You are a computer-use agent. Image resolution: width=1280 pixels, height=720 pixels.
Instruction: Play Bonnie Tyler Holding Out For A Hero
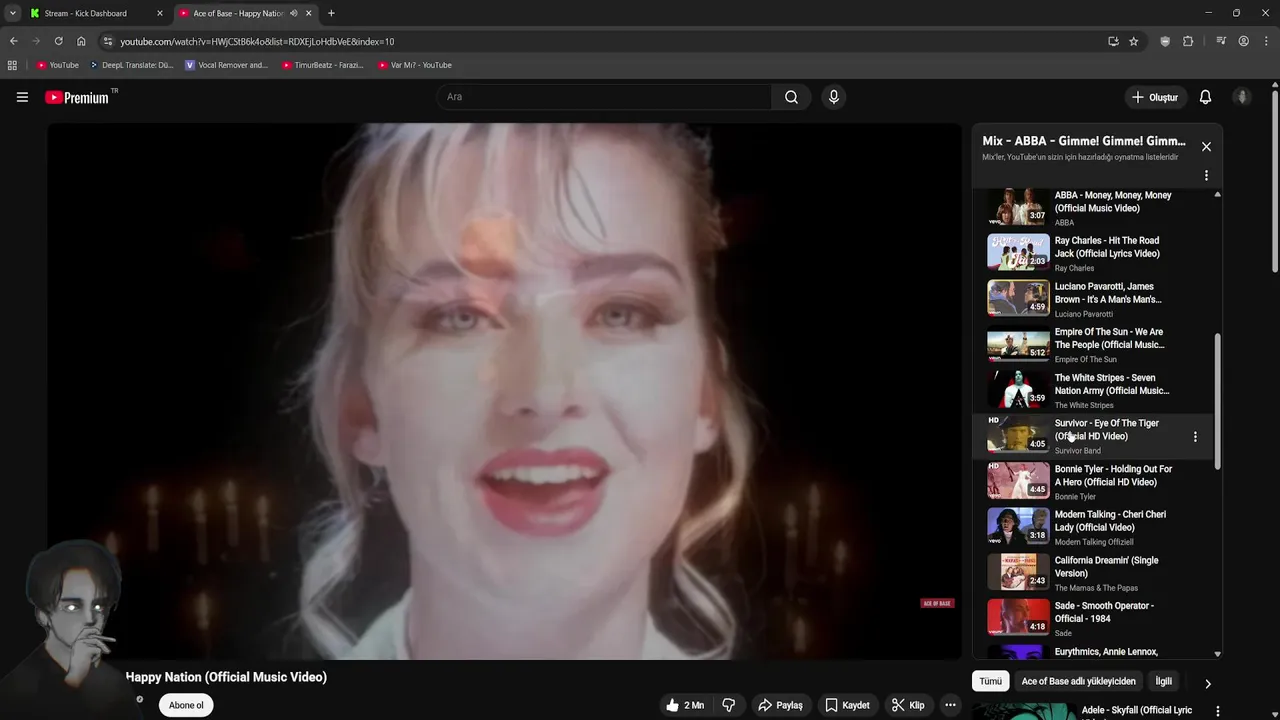pyautogui.click(x=1091, y=482)
